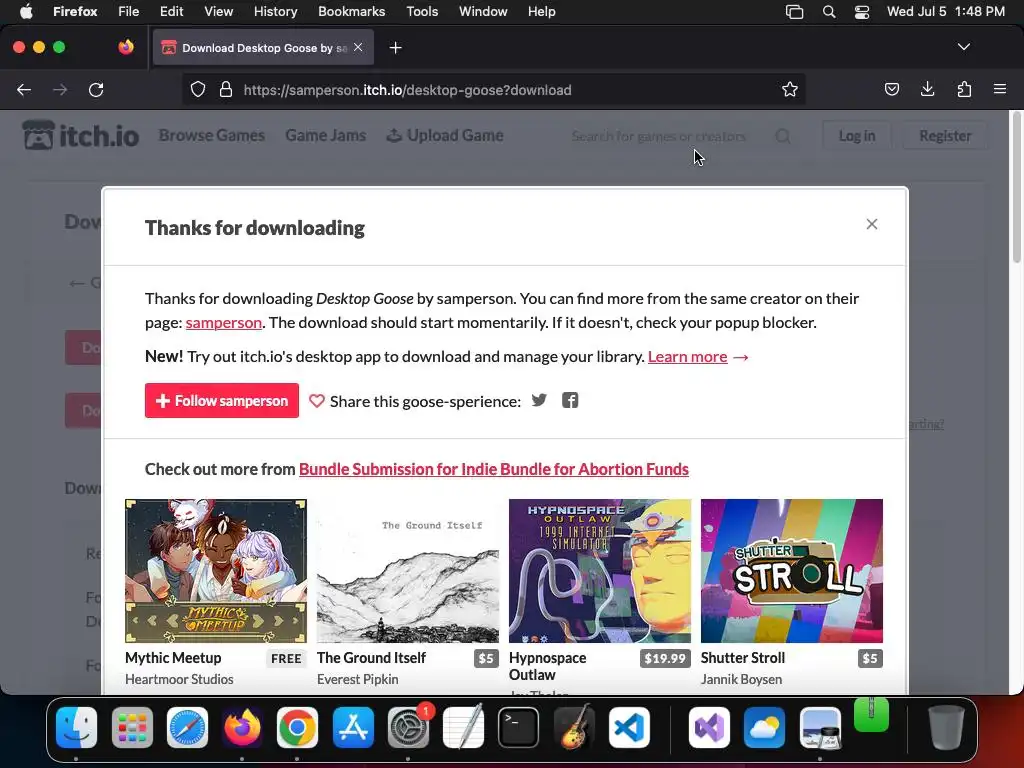Open the extensions puzzle icon
Screen dimensions: 1024x768
coord(964,89)
